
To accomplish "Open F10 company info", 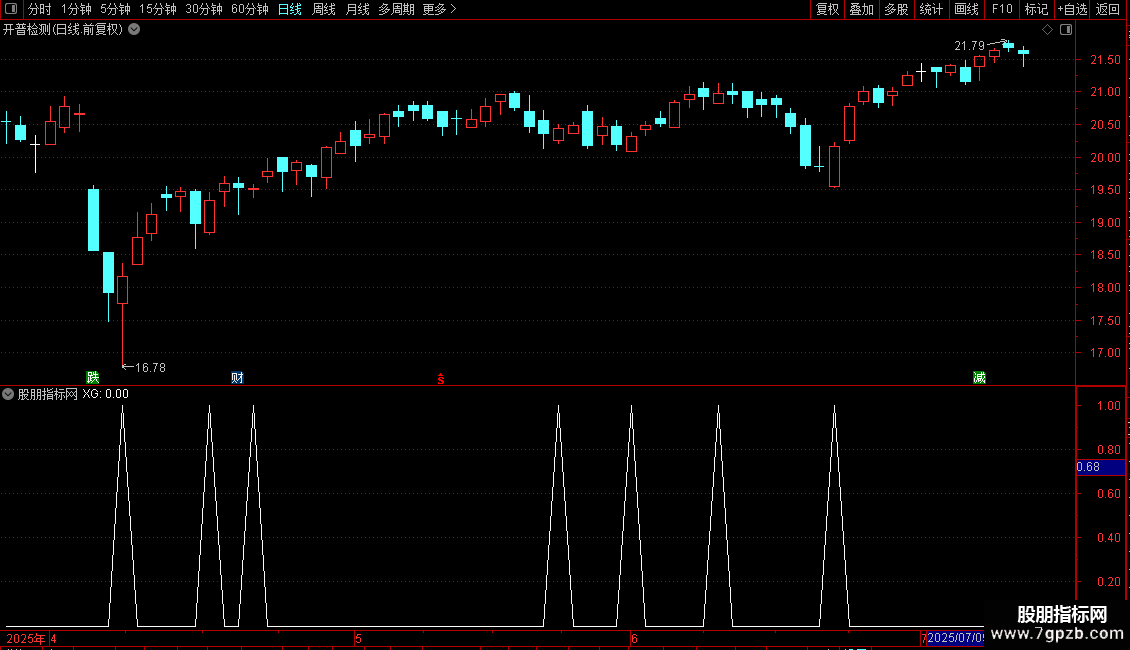I will point(1002,9).
